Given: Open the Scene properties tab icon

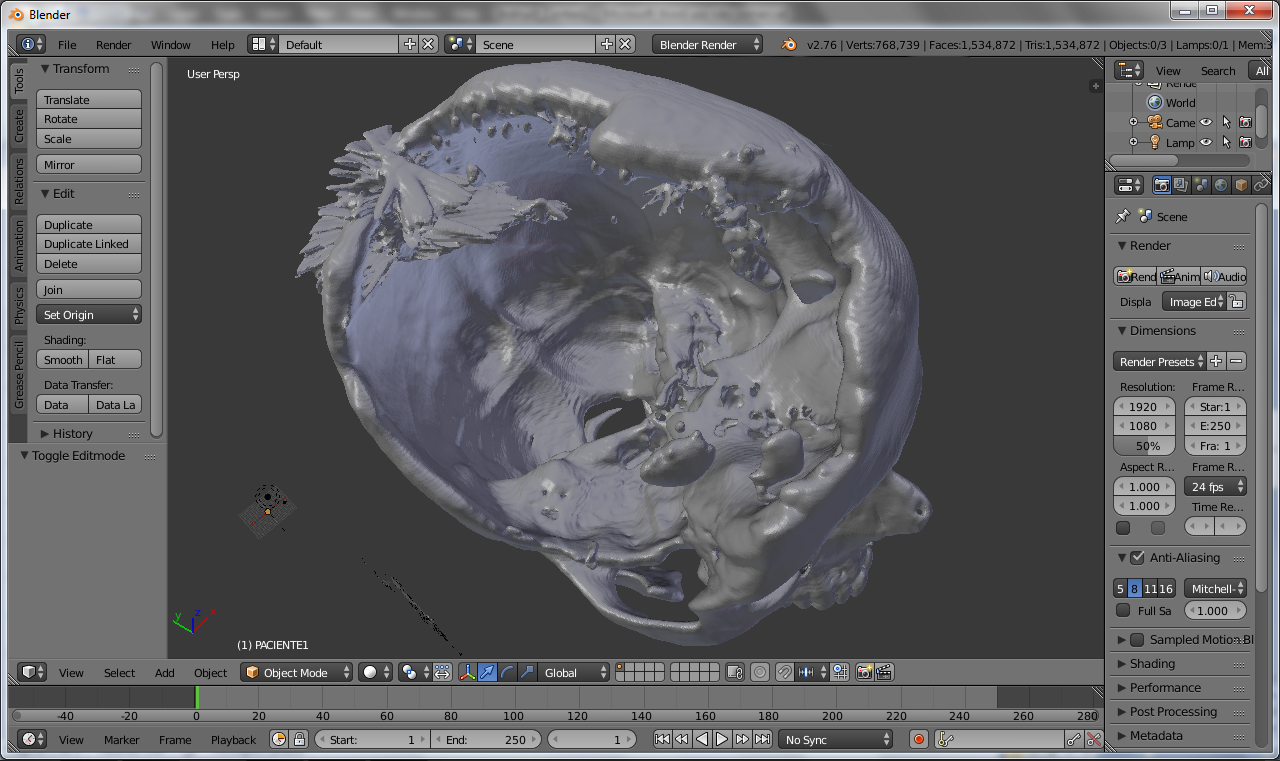Looking at the screenshot, I should pyautogui.click(x=1201, y=185).
